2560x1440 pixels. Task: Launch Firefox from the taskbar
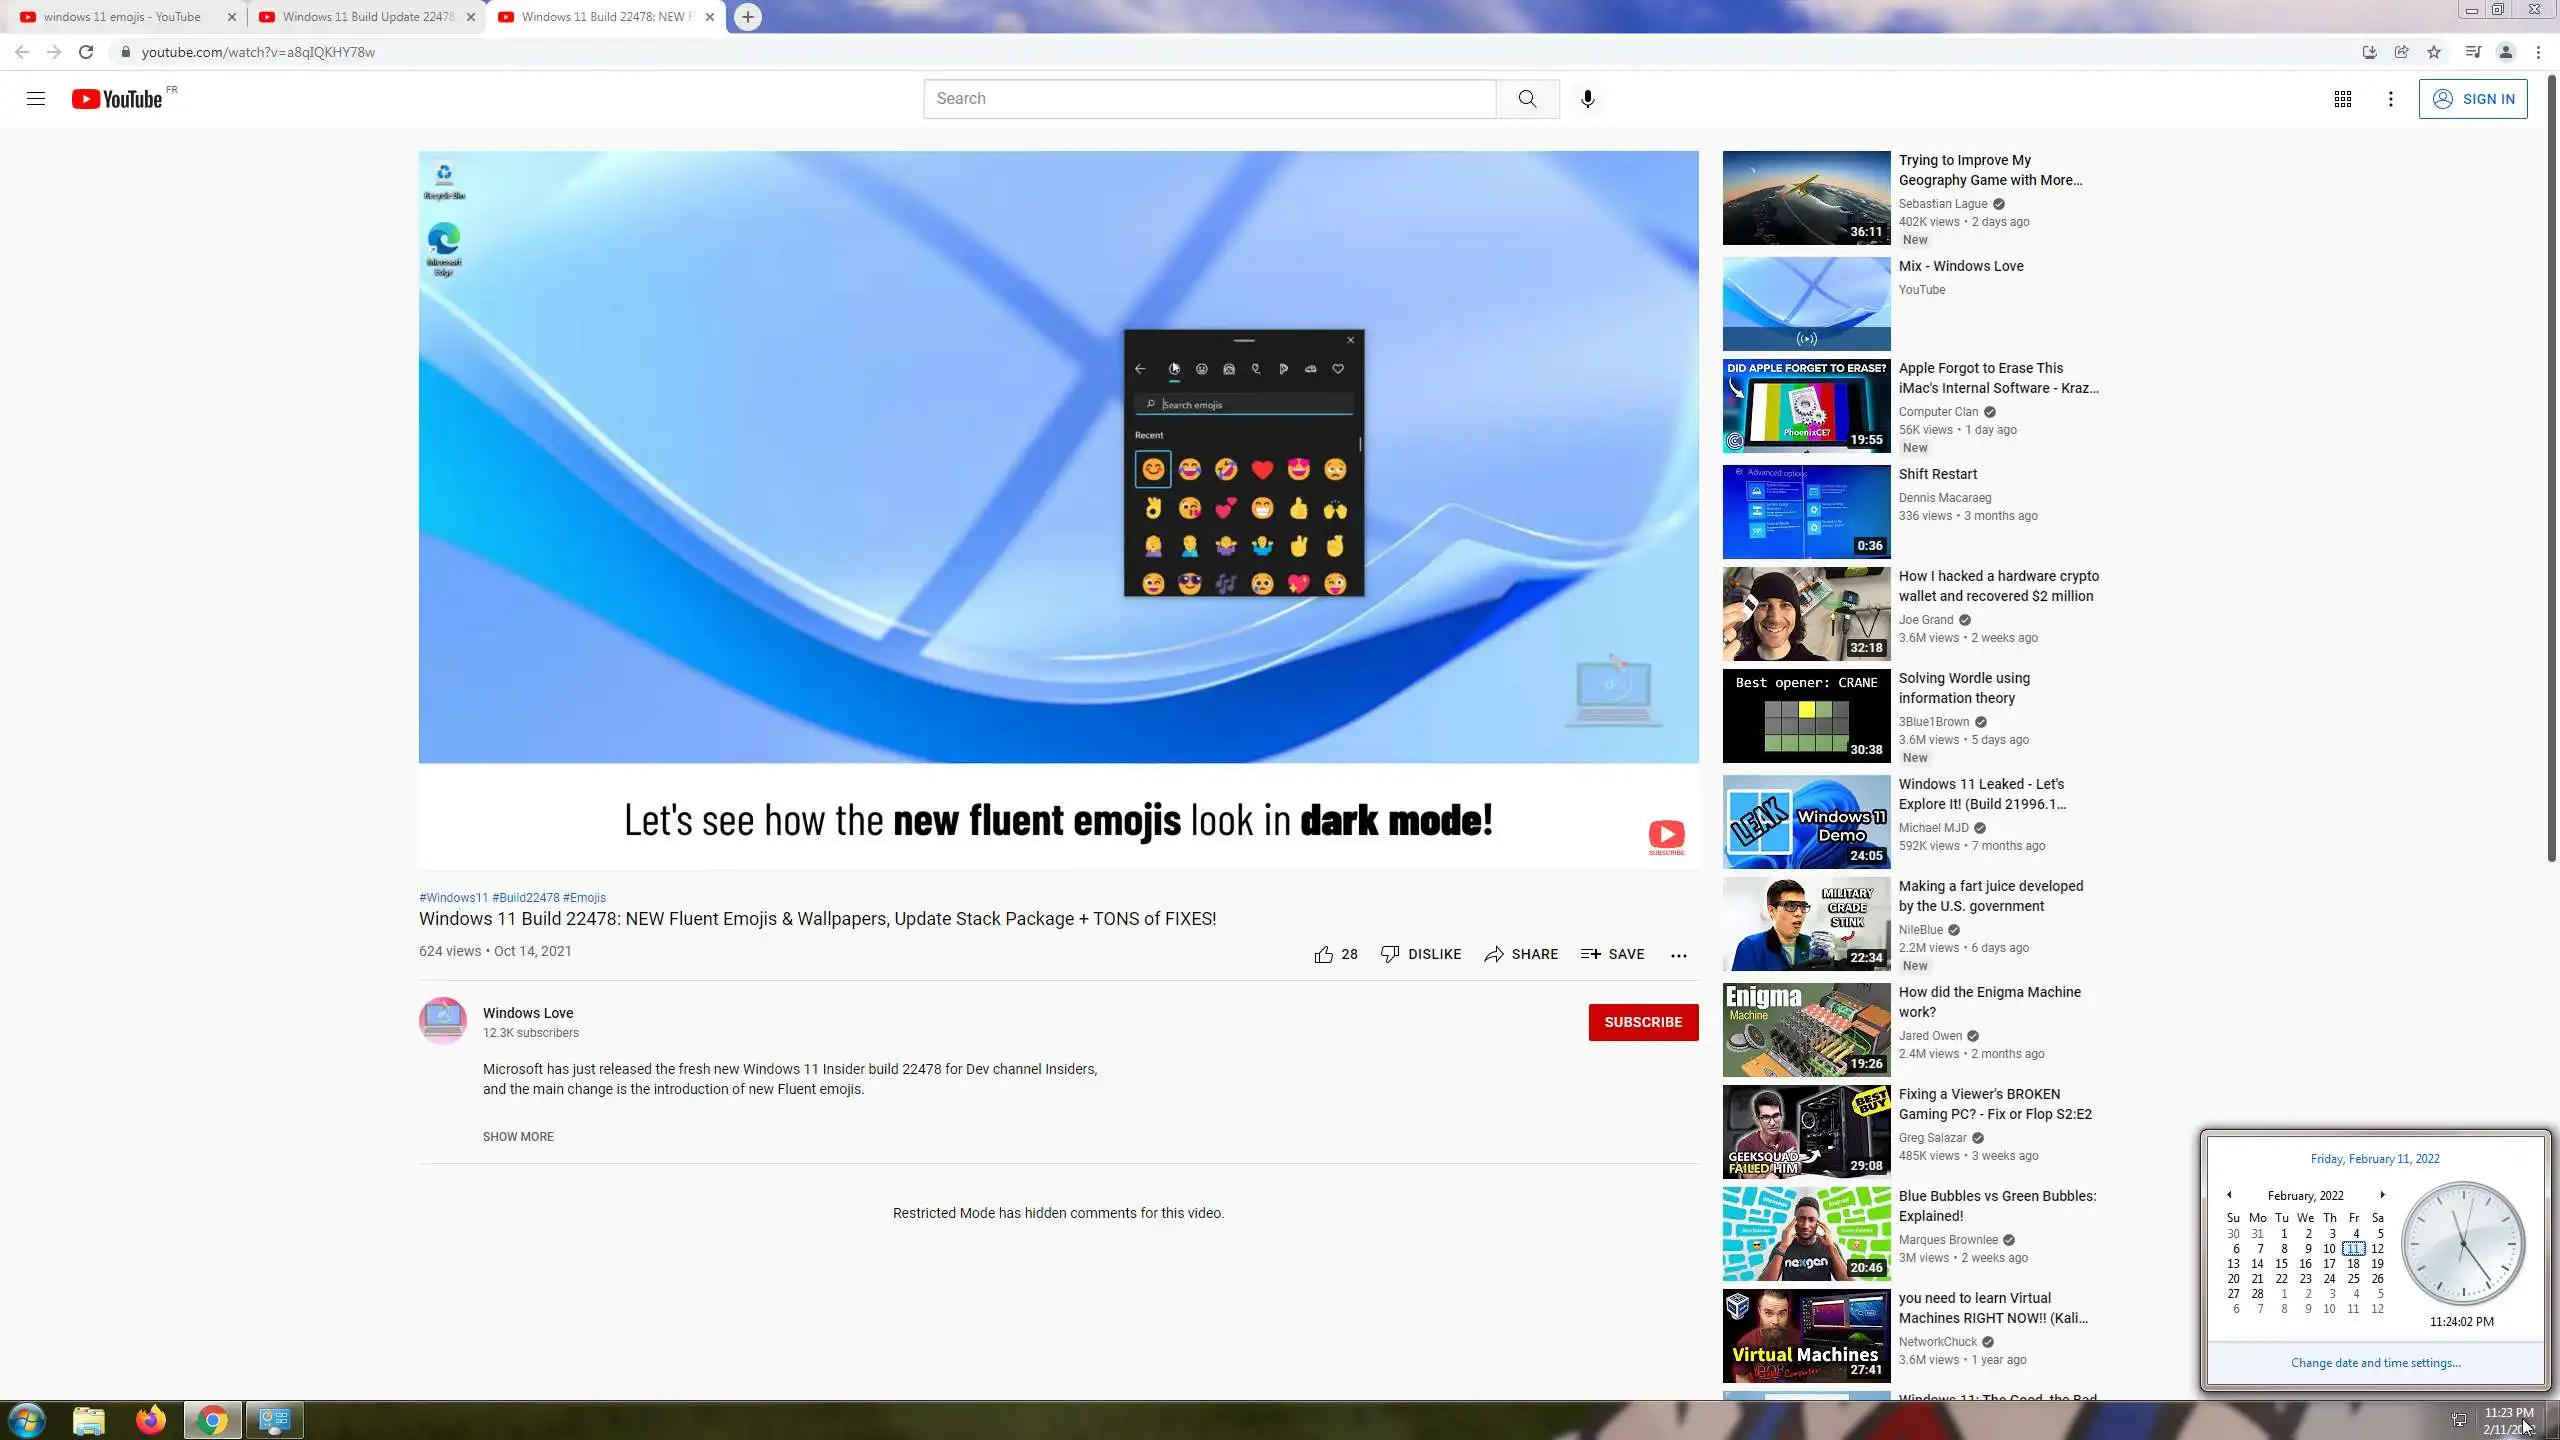(151, 1420)
